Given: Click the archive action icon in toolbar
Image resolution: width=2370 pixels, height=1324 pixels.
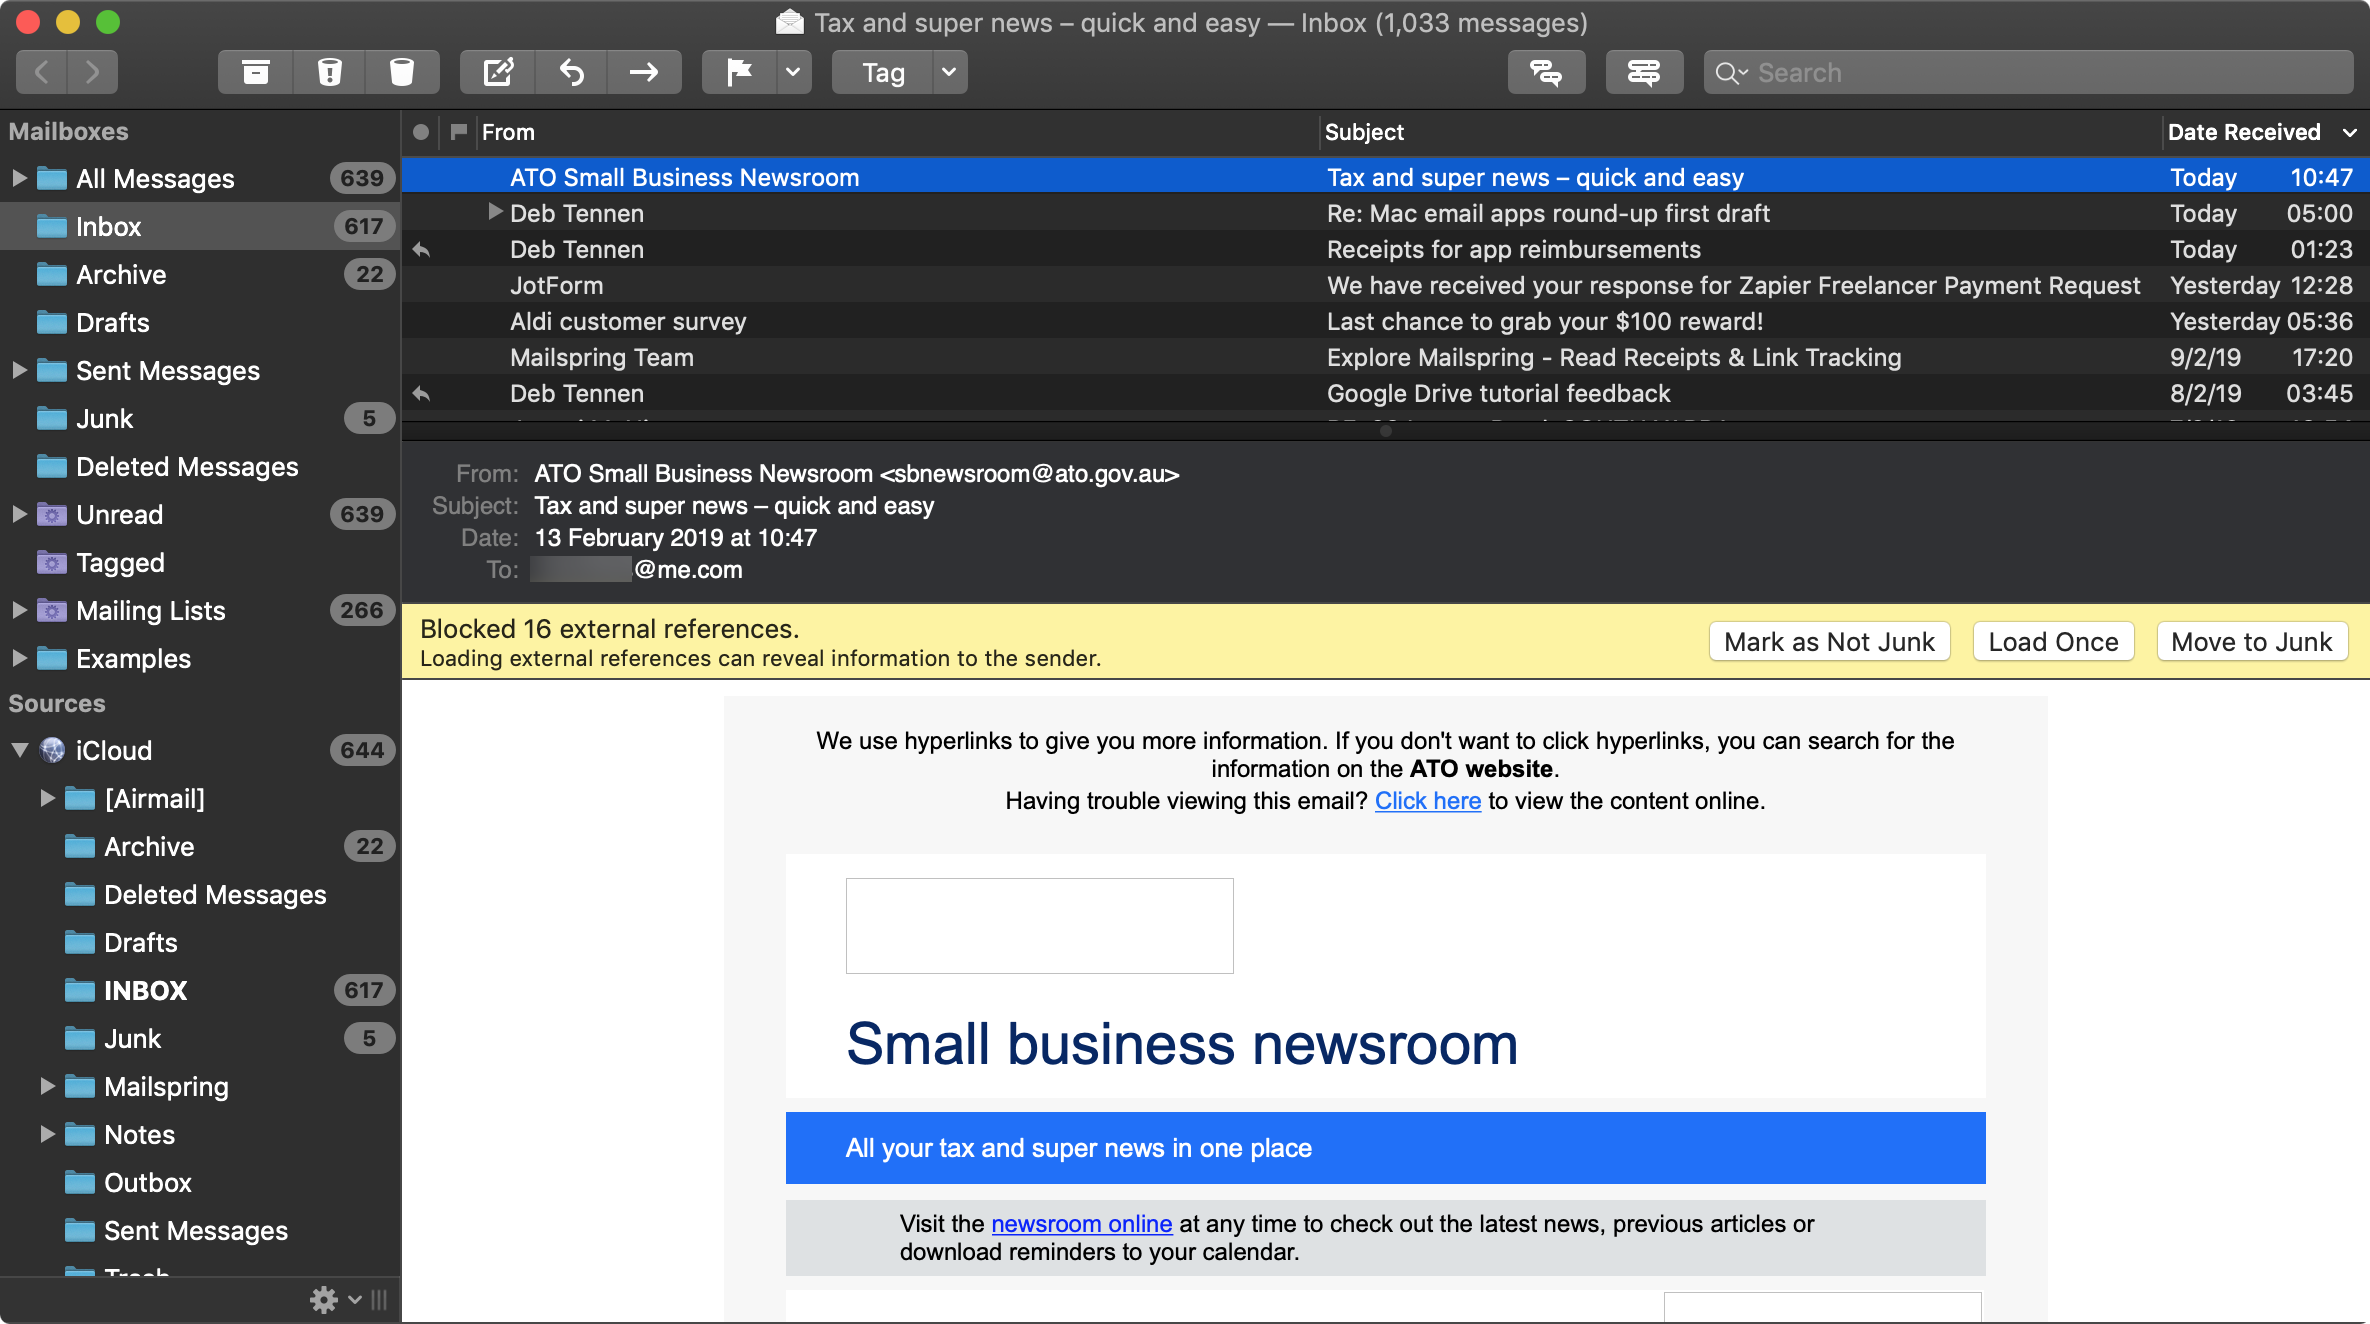Looking at the screenshot, I should [256, 72].
